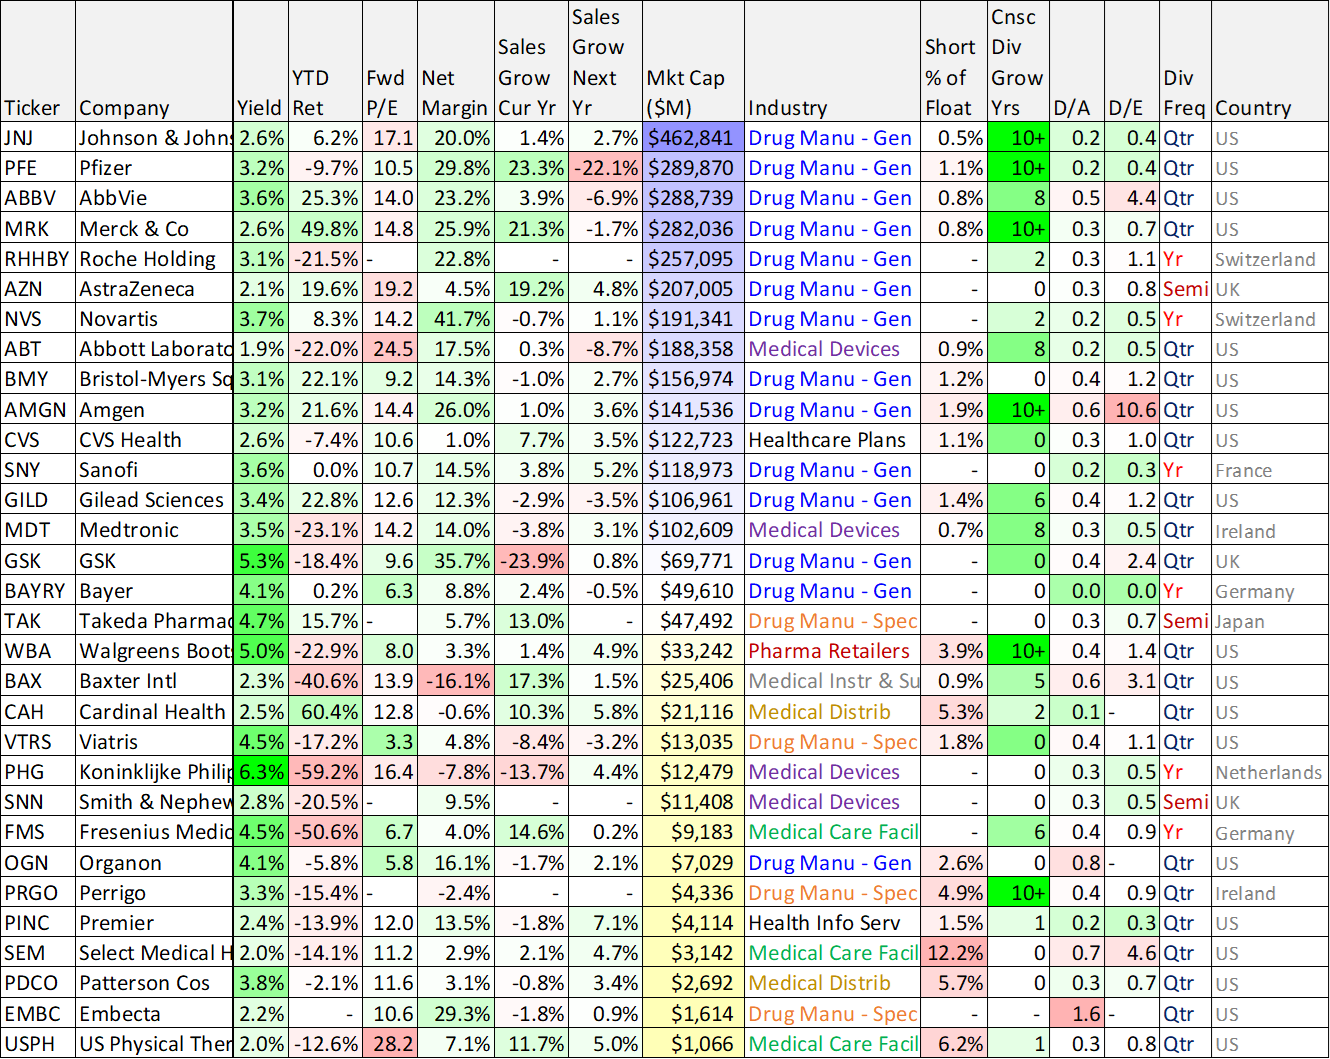
Task: Select the Country column header
Action: 1270,62
